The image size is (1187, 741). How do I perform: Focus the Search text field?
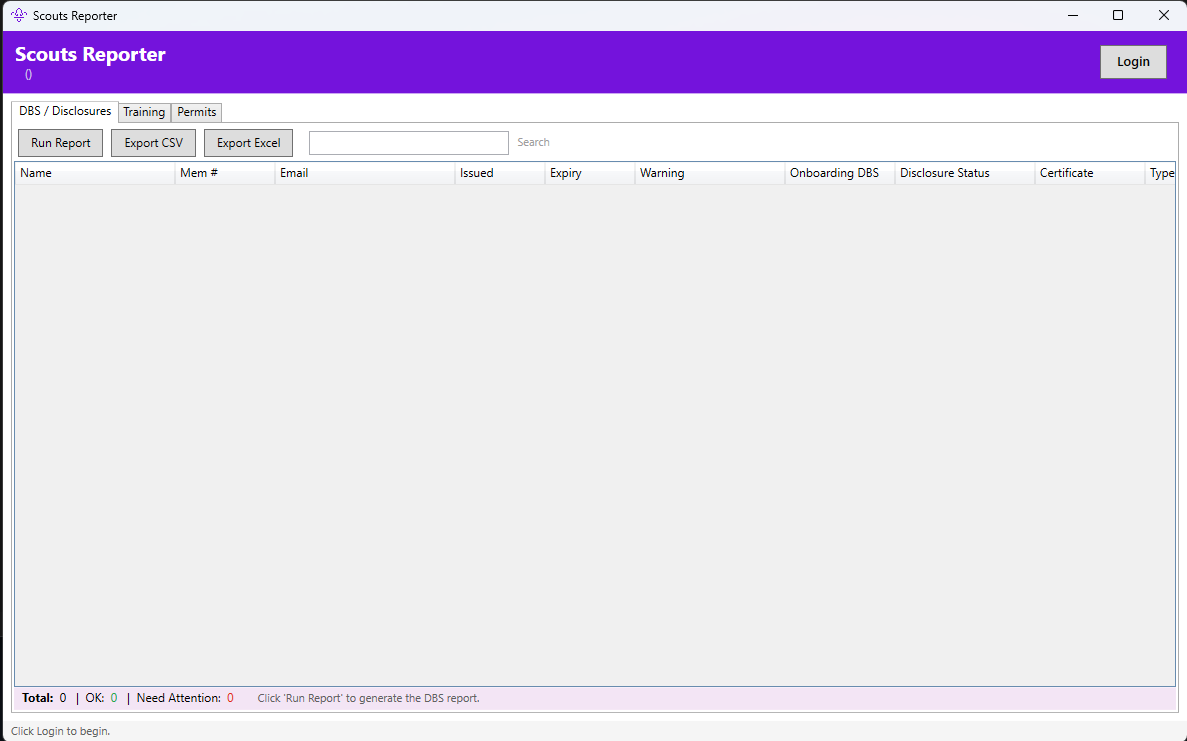tap(409, 143)
